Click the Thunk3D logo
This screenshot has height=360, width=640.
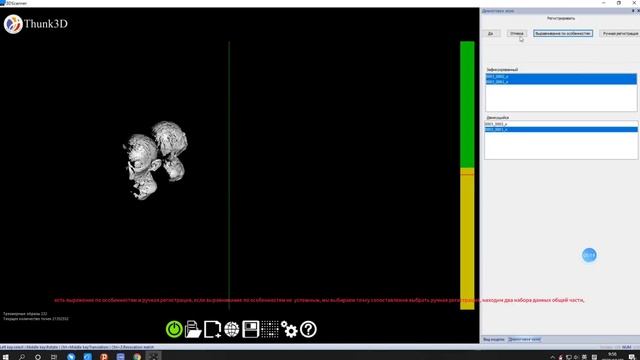click(x=36, y=24)
